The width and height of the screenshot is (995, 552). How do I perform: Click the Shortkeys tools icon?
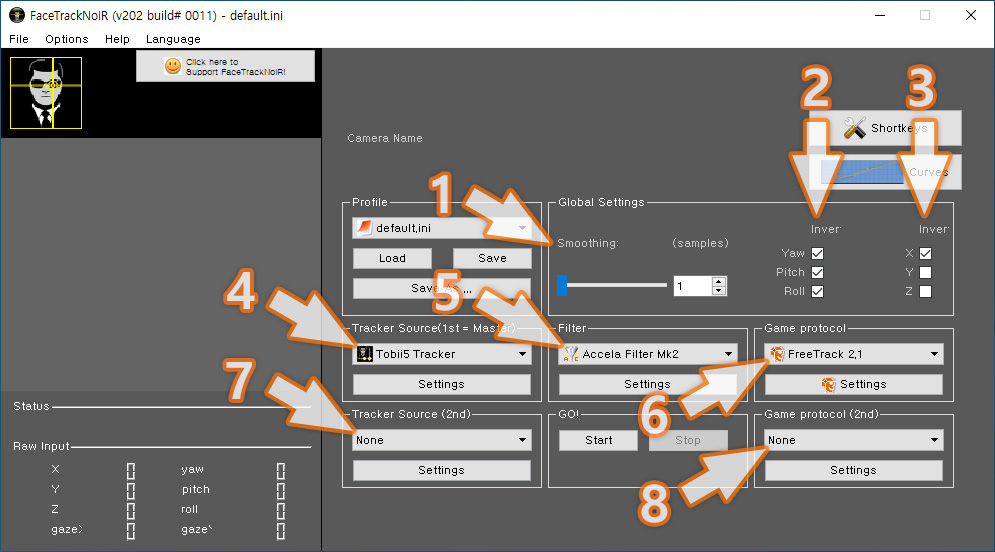[x=855, y=128]
